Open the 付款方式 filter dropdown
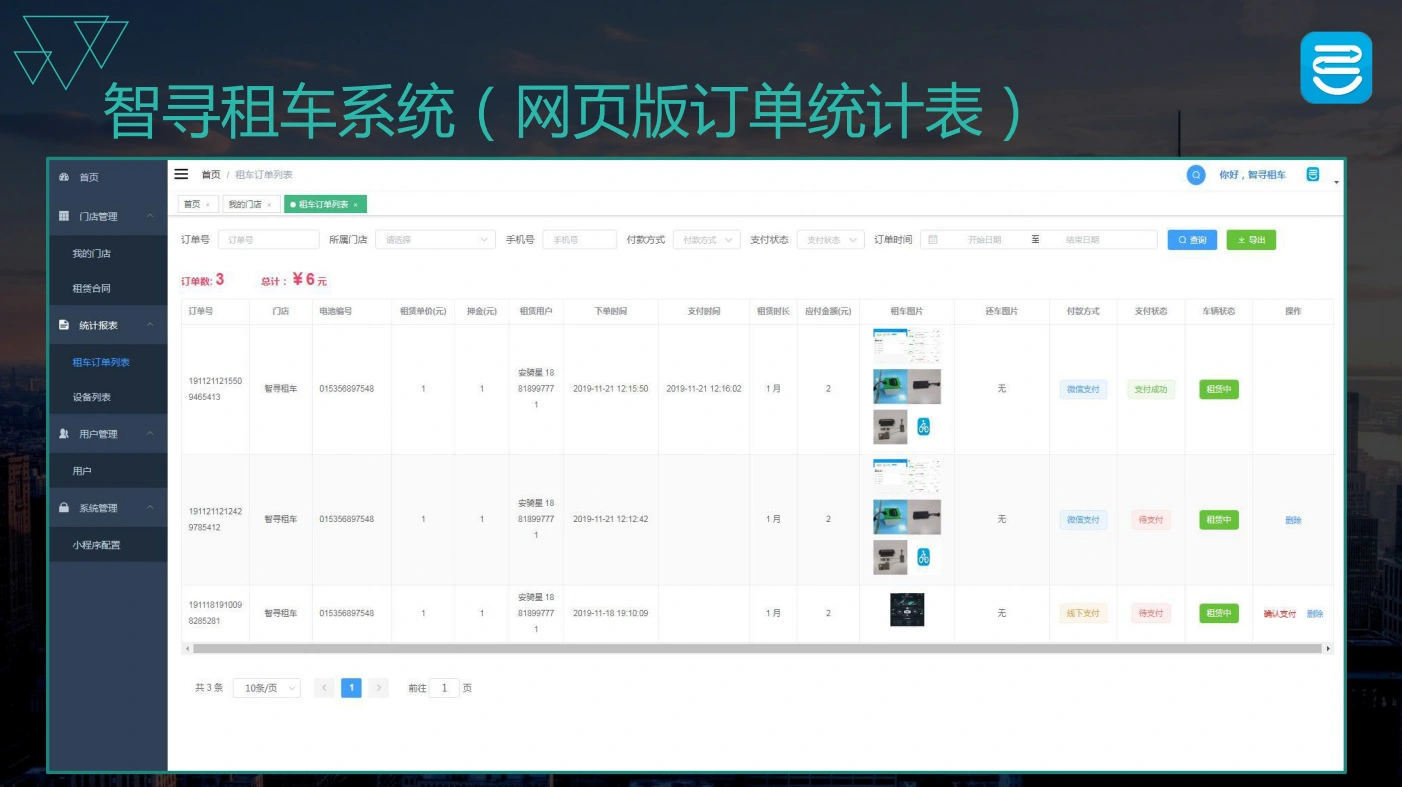 coord(706,240)
